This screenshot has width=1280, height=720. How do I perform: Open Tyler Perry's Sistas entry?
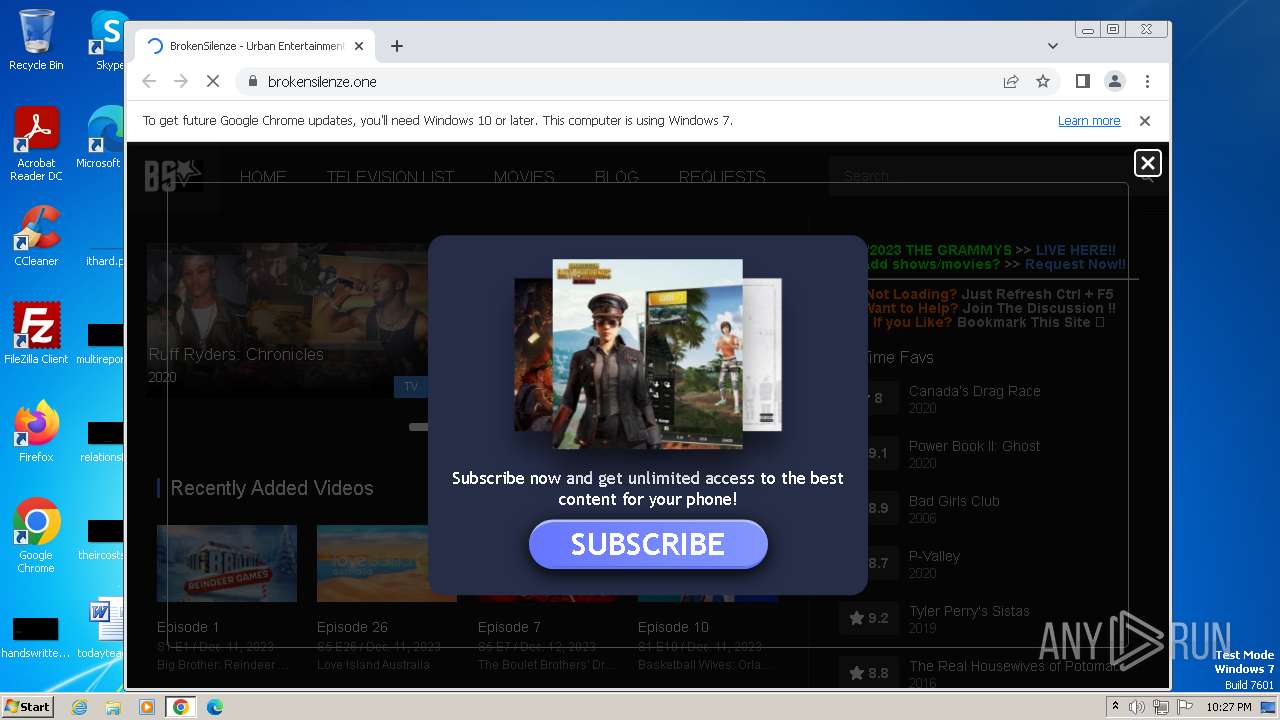pos(969,611)
